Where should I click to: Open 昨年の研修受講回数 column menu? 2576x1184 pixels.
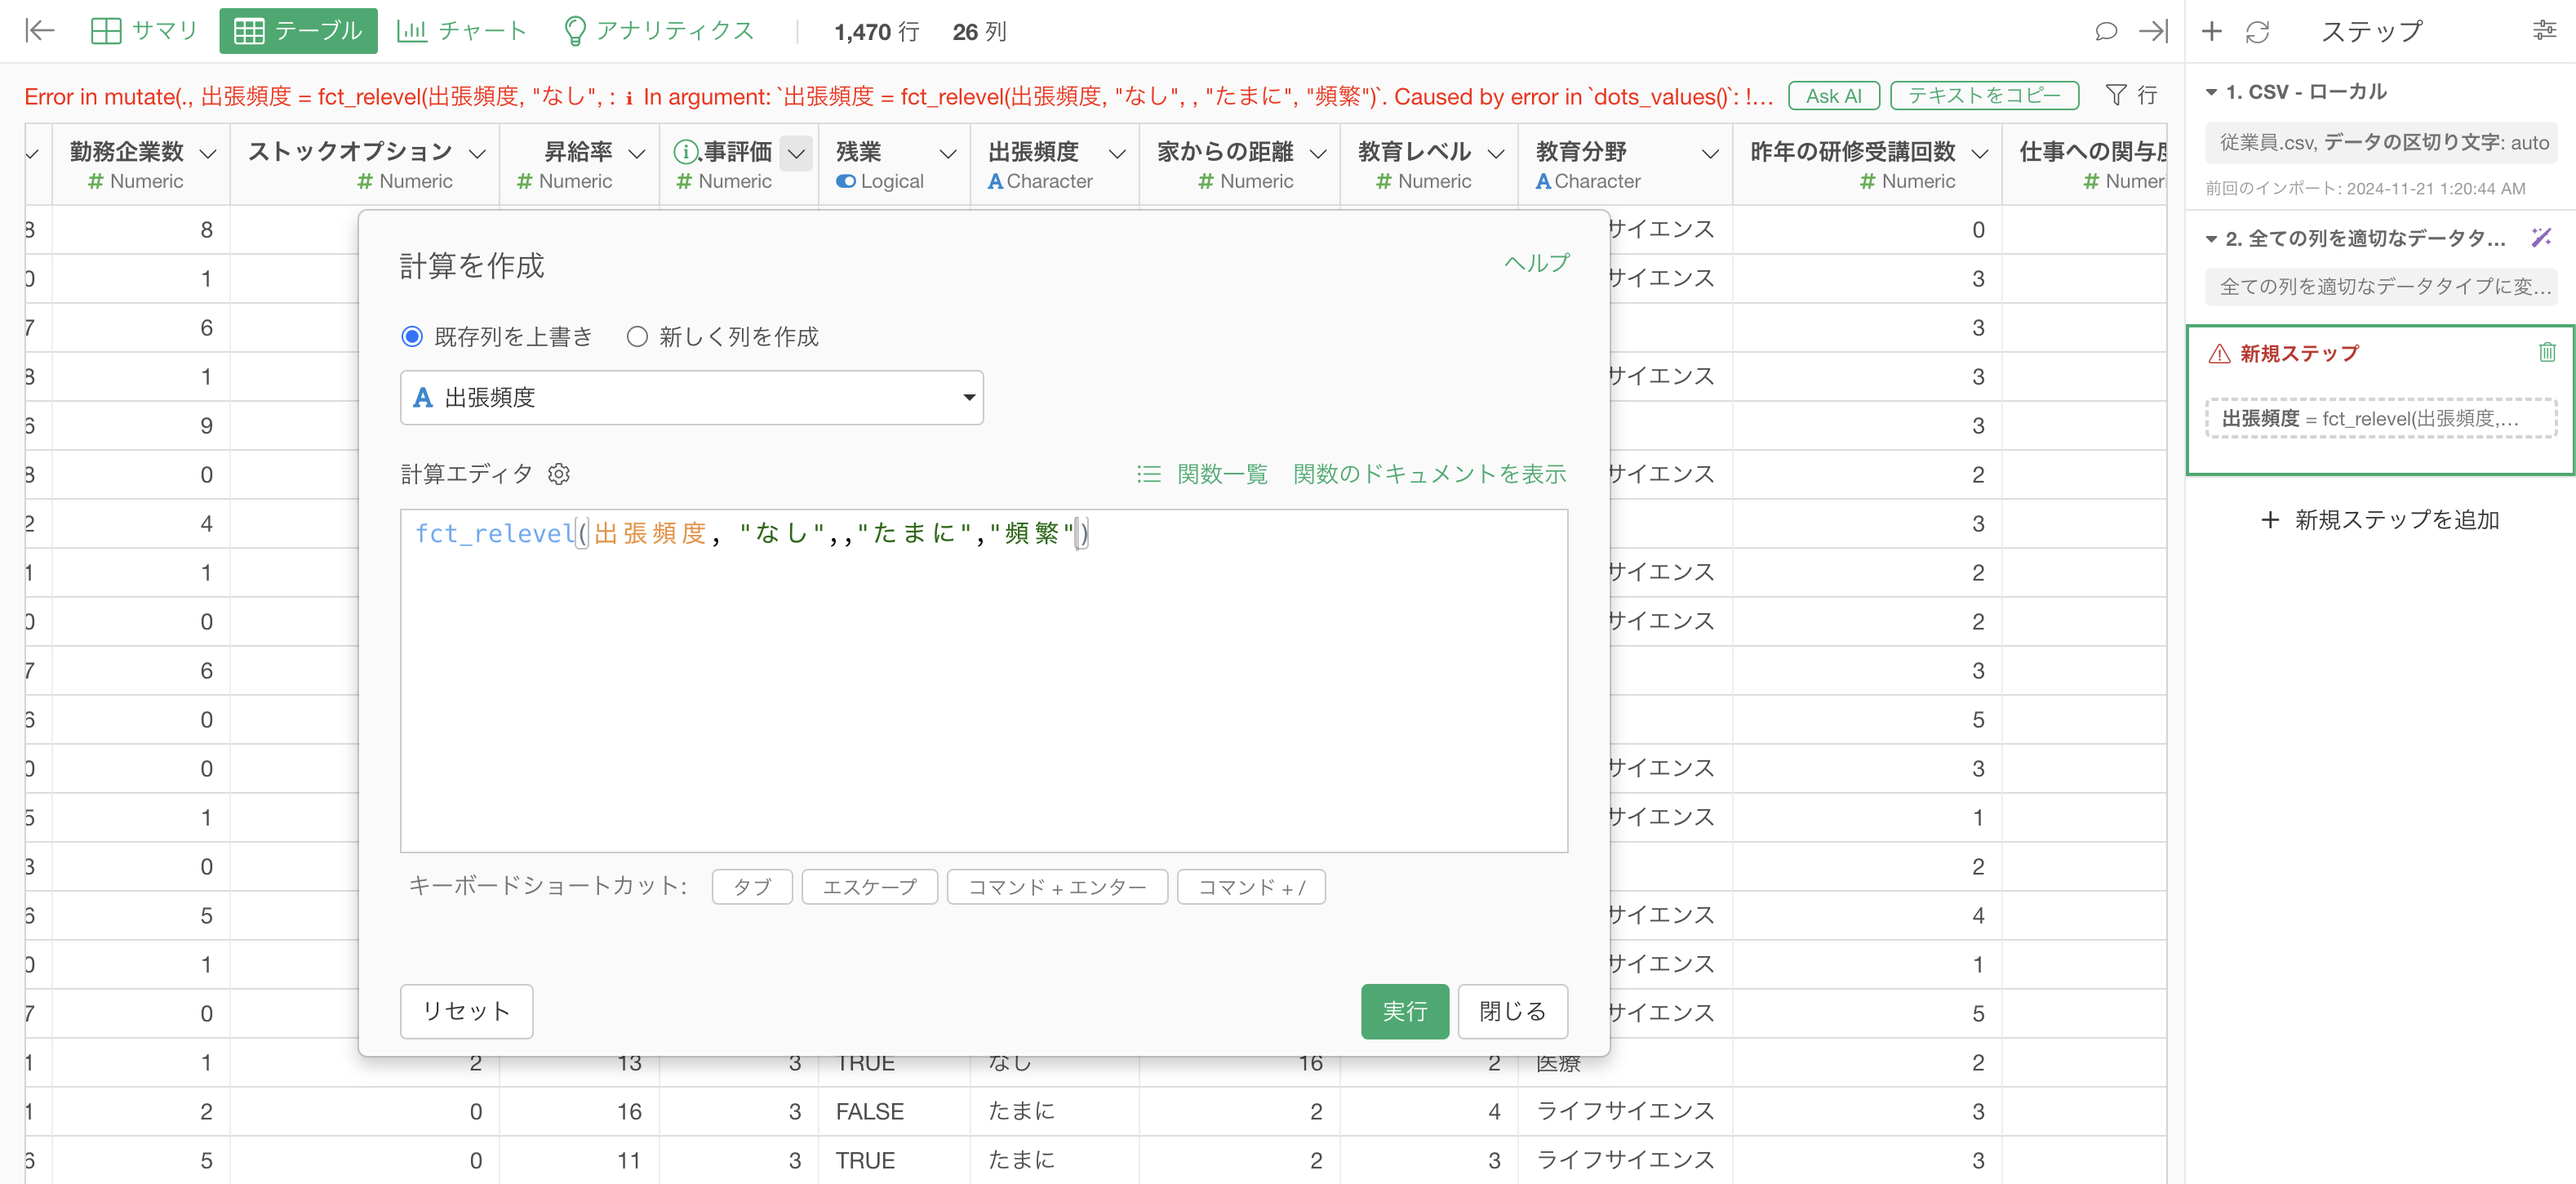[1979, 154]
